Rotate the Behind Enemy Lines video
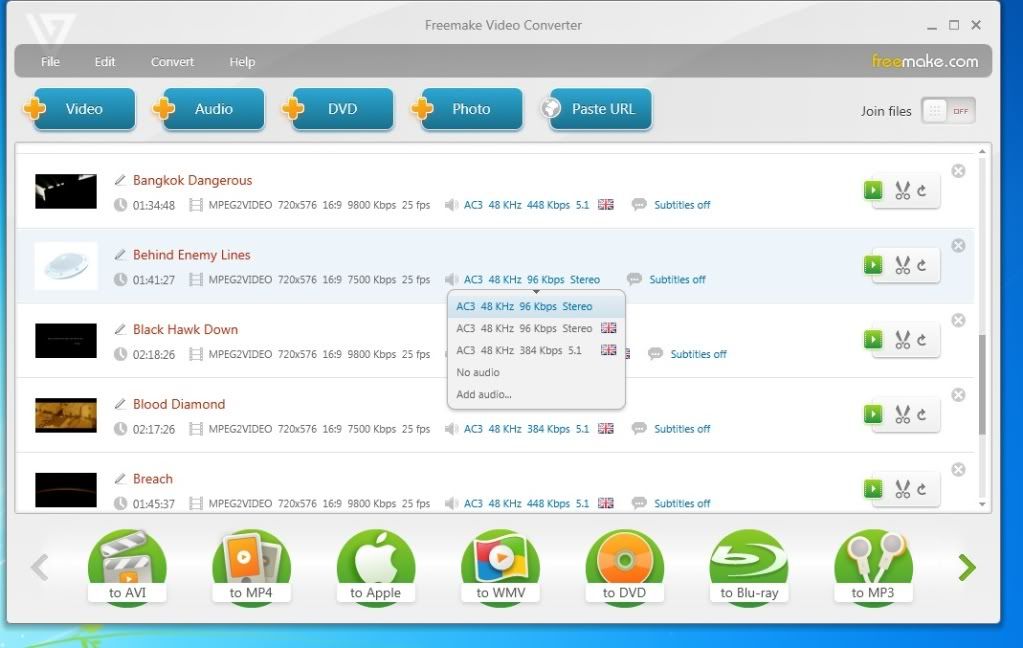 pyautogui.click(x=922, y=266)
